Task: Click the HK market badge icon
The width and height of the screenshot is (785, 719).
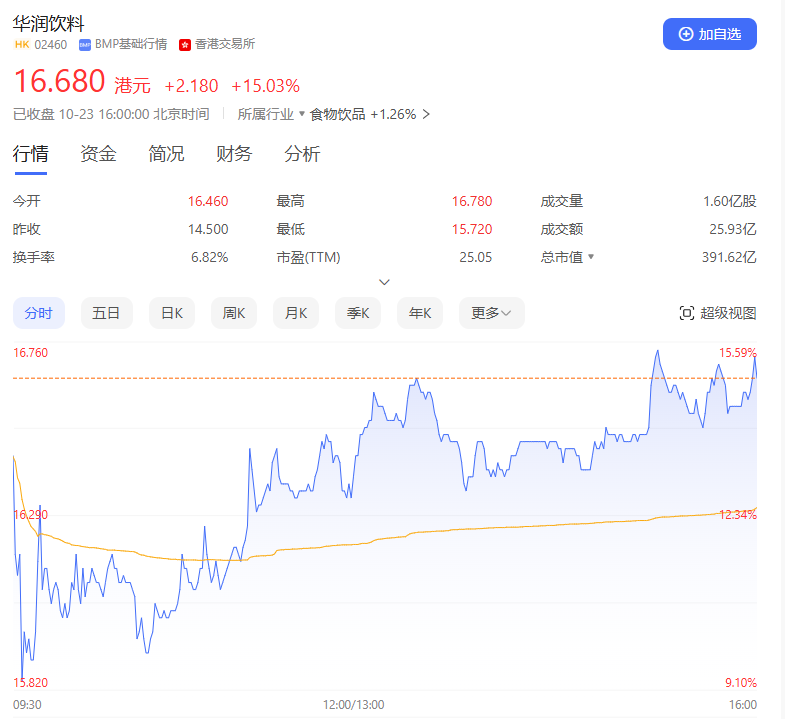Action: [x=22, y=45]
